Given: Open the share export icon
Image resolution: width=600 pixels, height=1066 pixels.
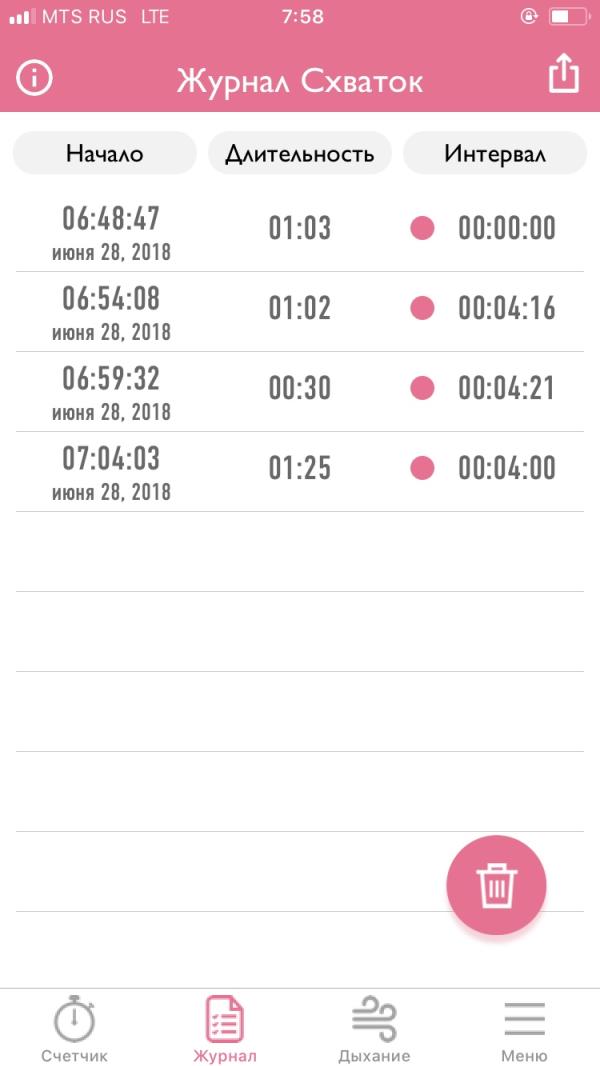Looking at the screenshot, I should pyautogui.click(x=564, y=73).
